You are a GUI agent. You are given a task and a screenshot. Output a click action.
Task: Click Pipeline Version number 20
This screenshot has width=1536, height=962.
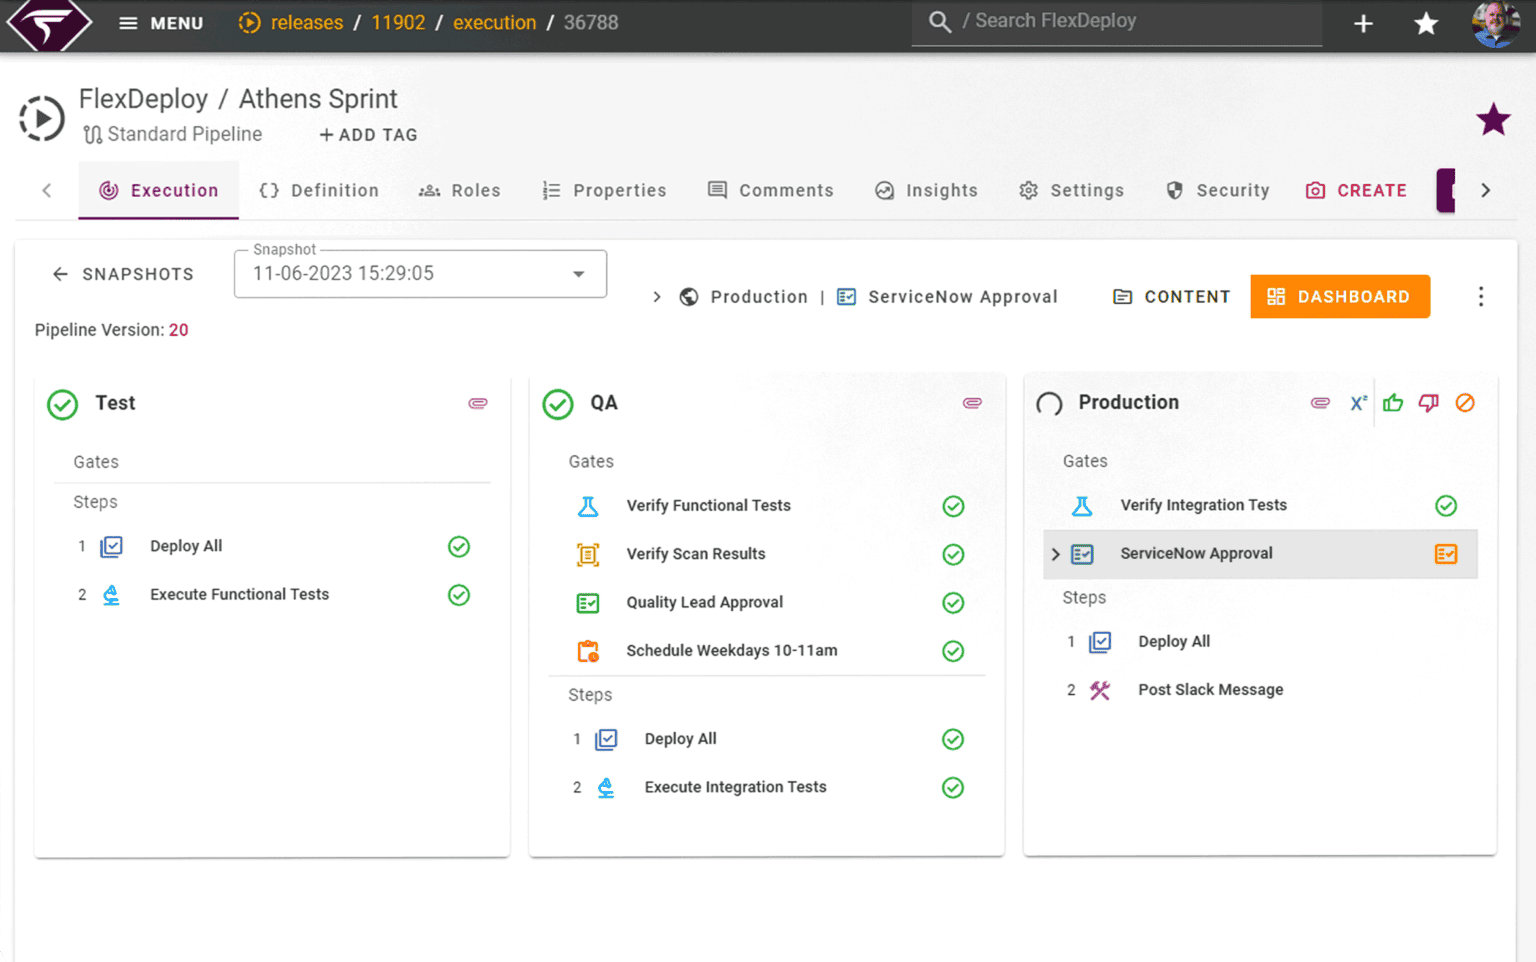tap(178, 330)
